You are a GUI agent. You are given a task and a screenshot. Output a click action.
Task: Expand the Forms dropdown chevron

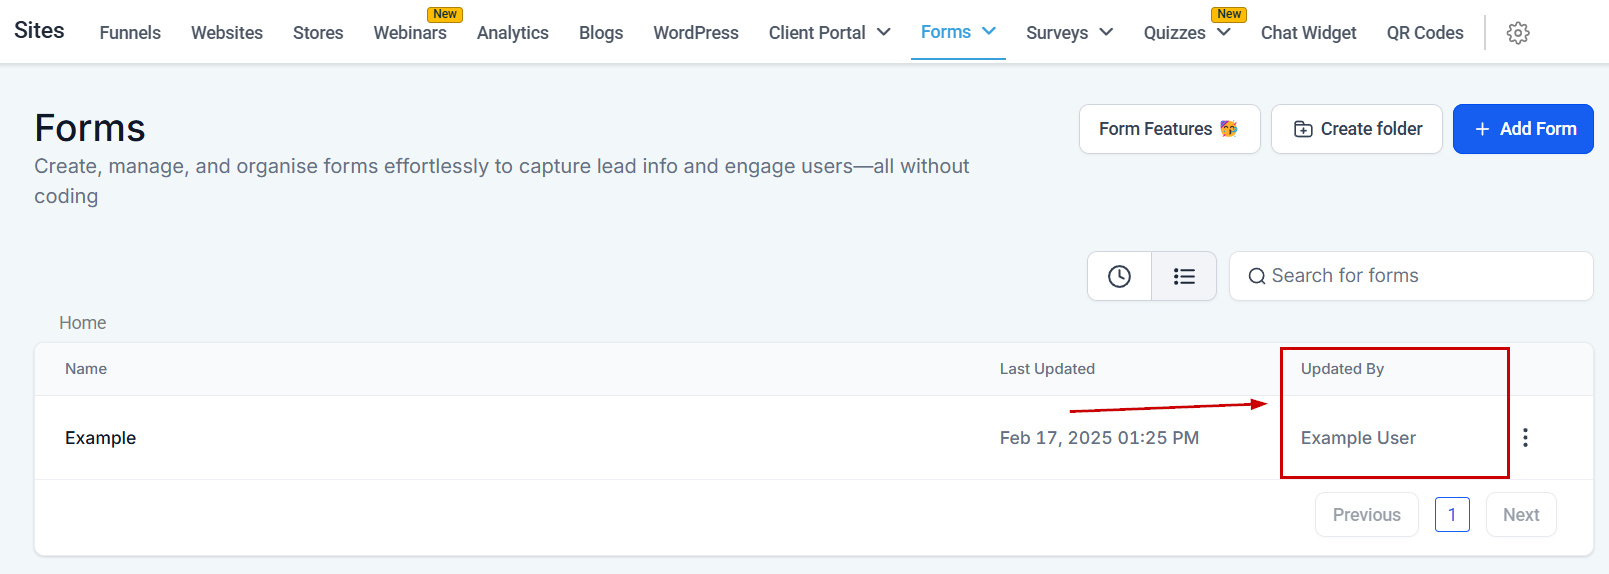tap(989, 32)
